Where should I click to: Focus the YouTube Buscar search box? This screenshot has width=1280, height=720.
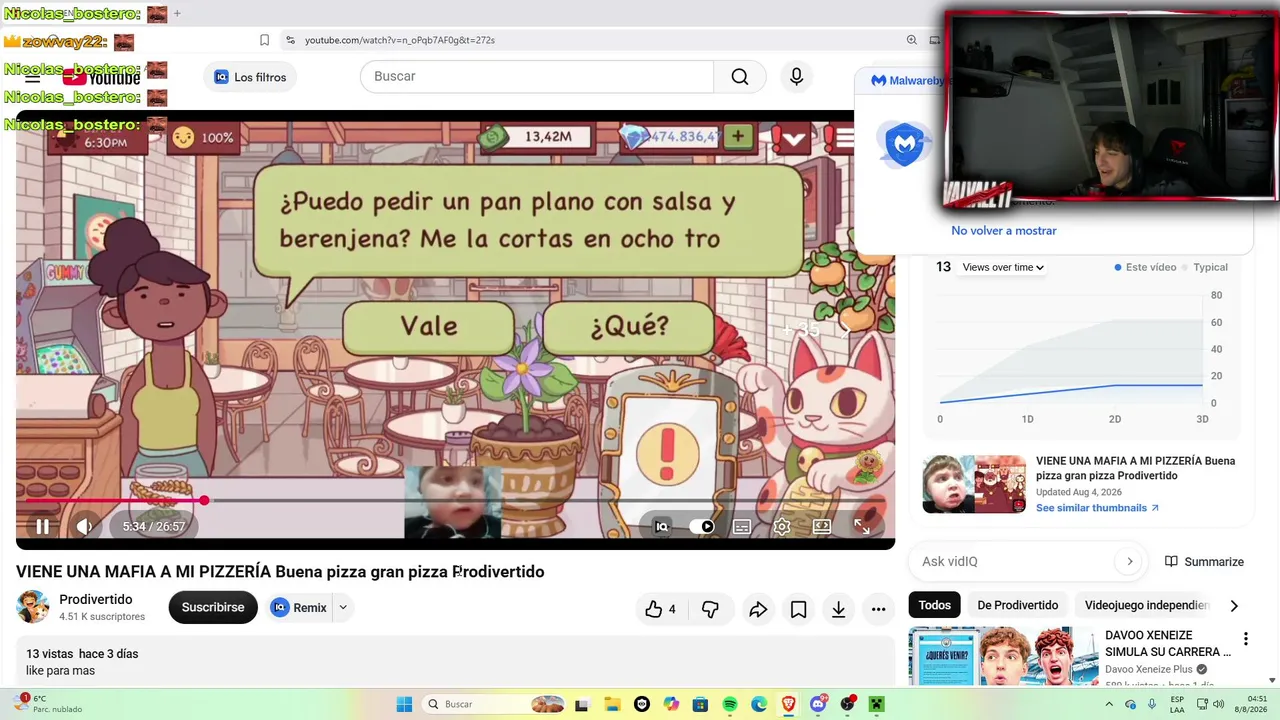[537, 77]
